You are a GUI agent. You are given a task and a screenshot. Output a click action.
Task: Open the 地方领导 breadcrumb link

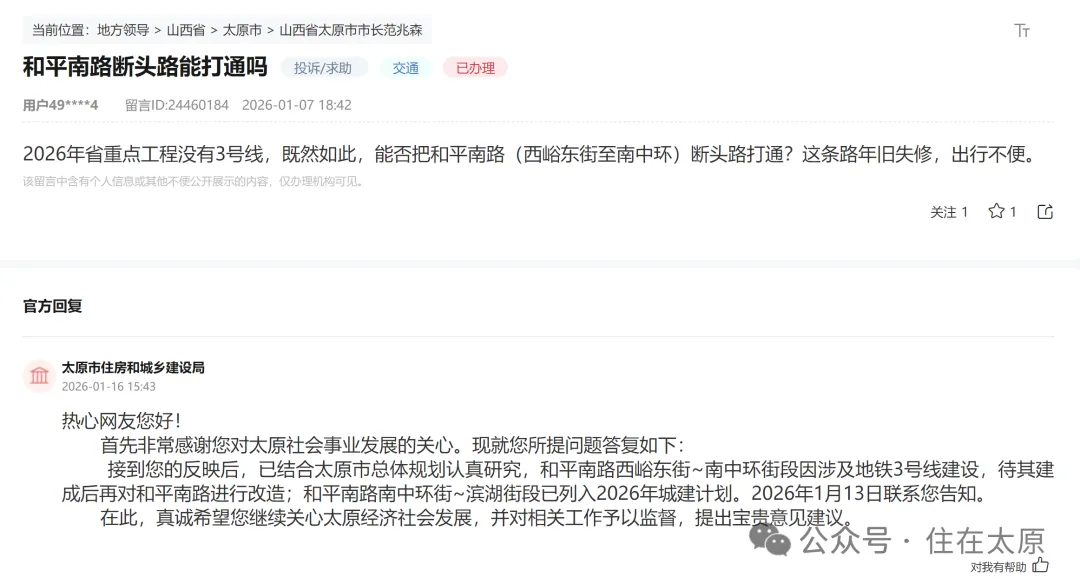(x=123, y=30)
